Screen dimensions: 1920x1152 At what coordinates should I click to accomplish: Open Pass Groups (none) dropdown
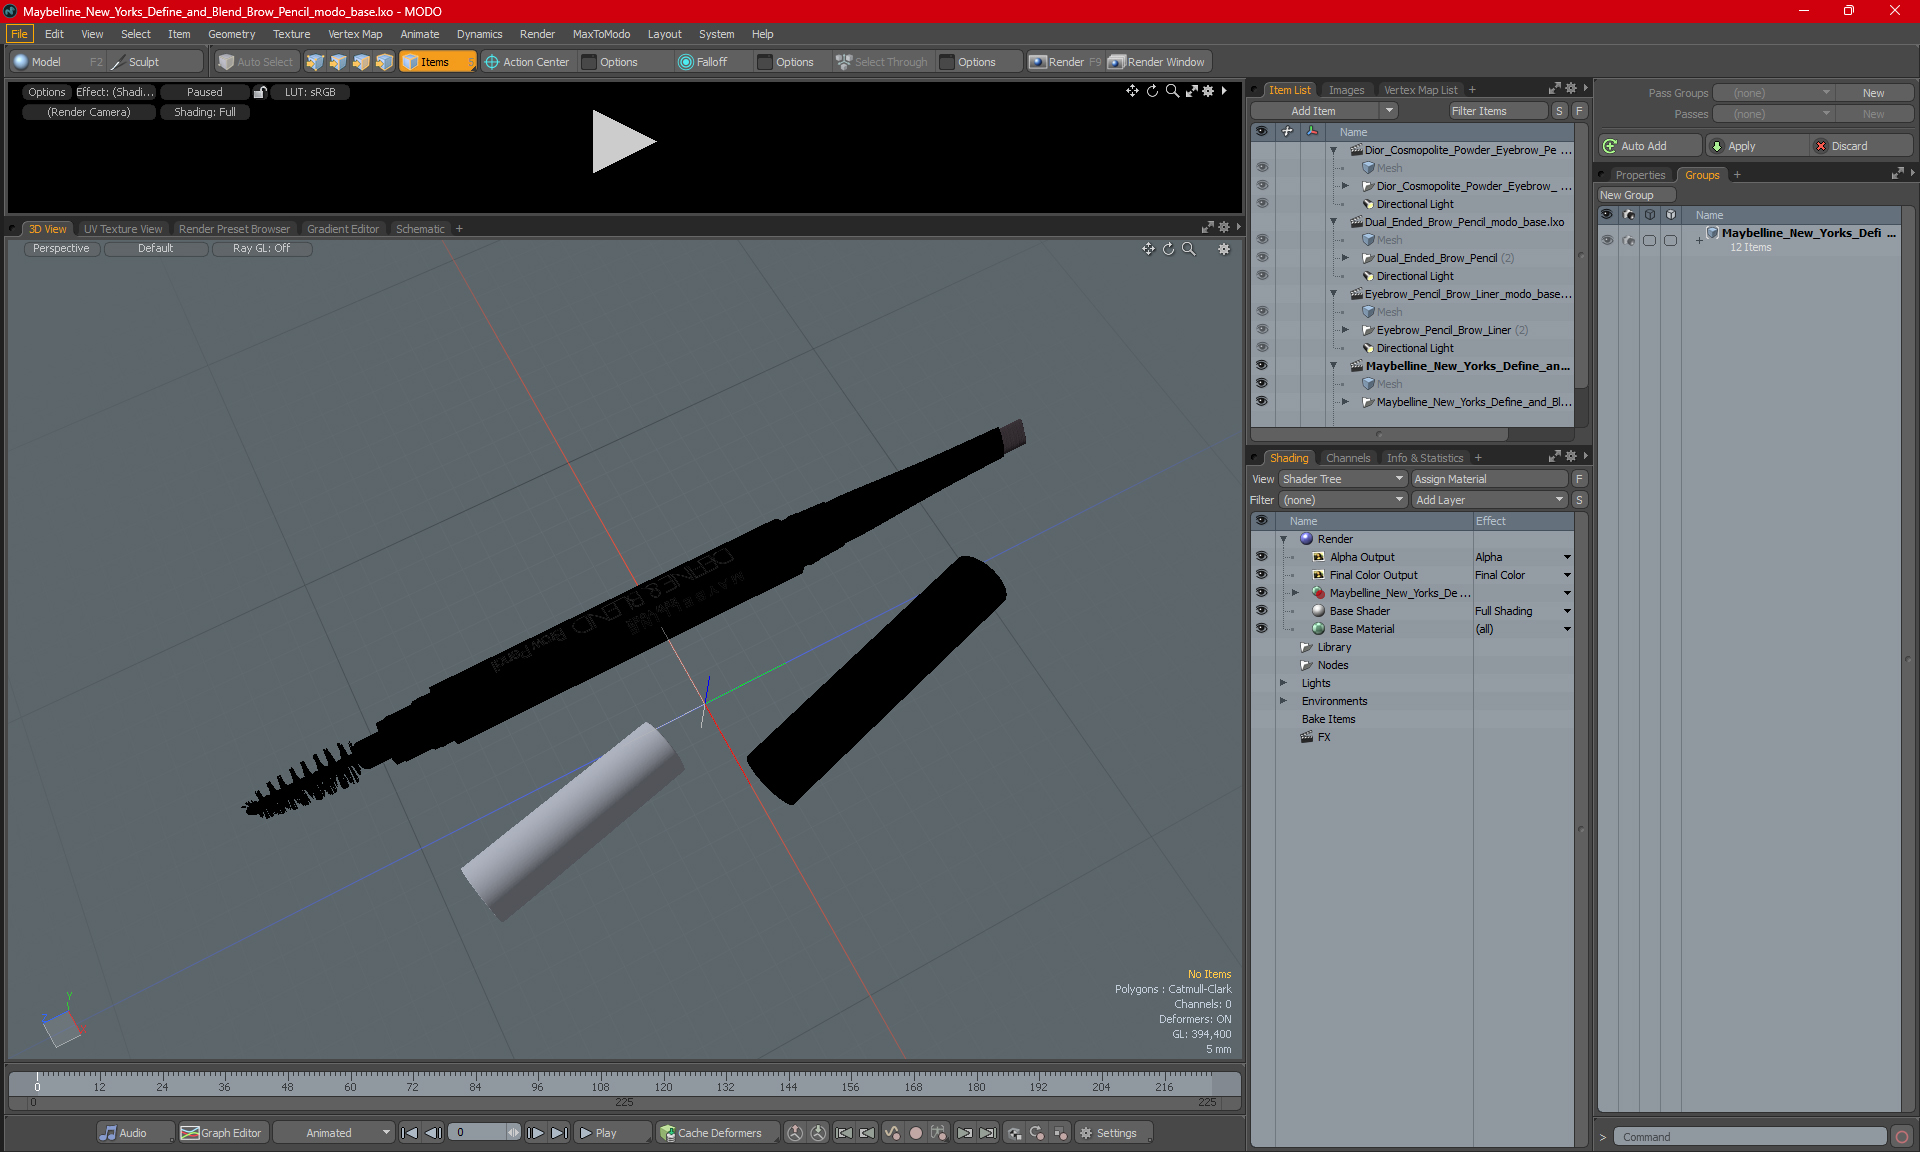1774,93
